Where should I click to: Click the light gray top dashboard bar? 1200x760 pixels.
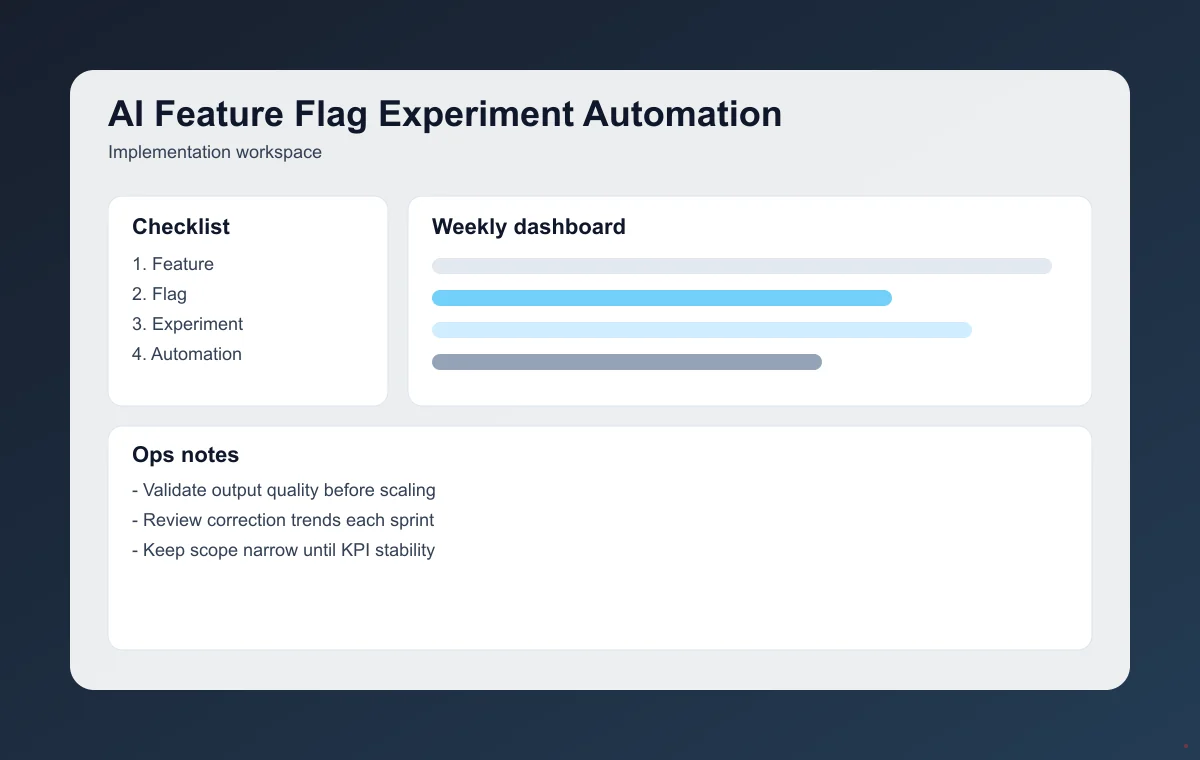[x=740, y=265]
